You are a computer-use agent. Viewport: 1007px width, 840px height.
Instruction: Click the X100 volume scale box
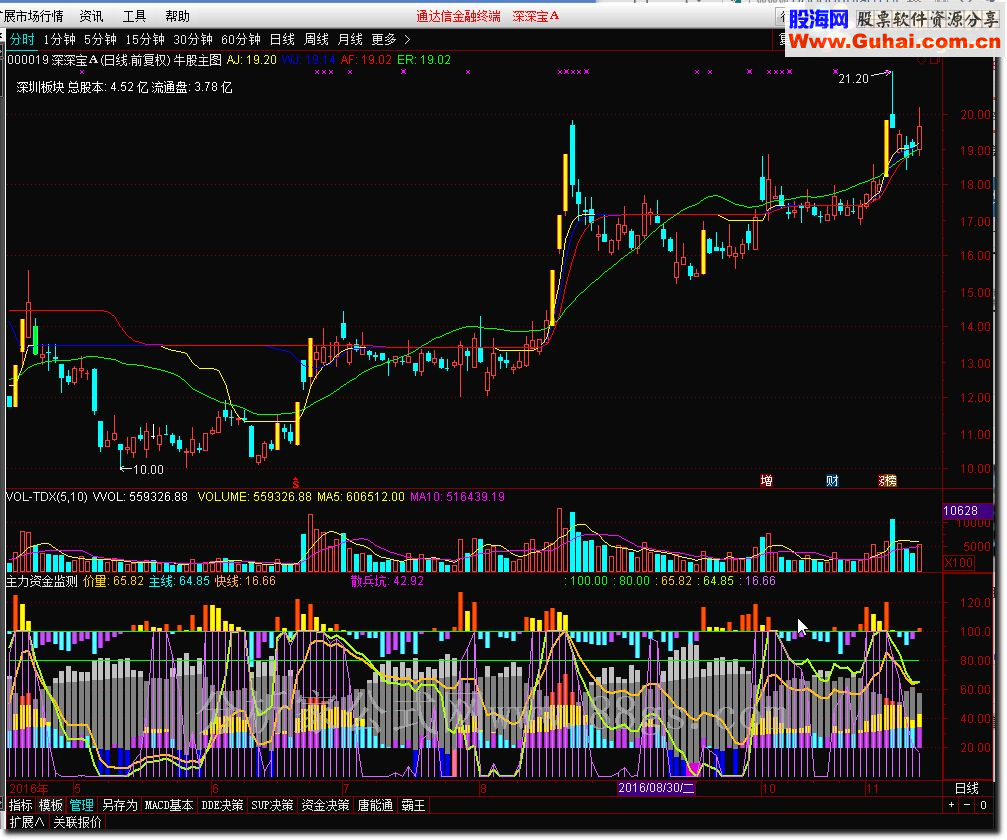tap(958, 563)
